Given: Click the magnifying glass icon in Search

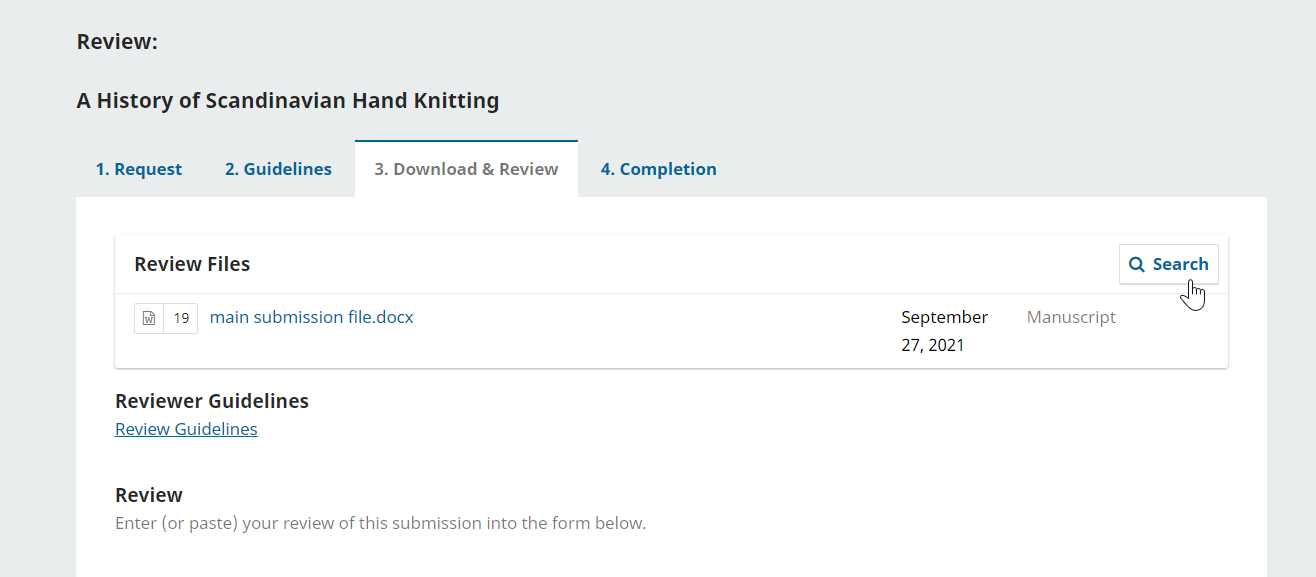Looking at the screenshot, I should click(x=1136, y=265).
